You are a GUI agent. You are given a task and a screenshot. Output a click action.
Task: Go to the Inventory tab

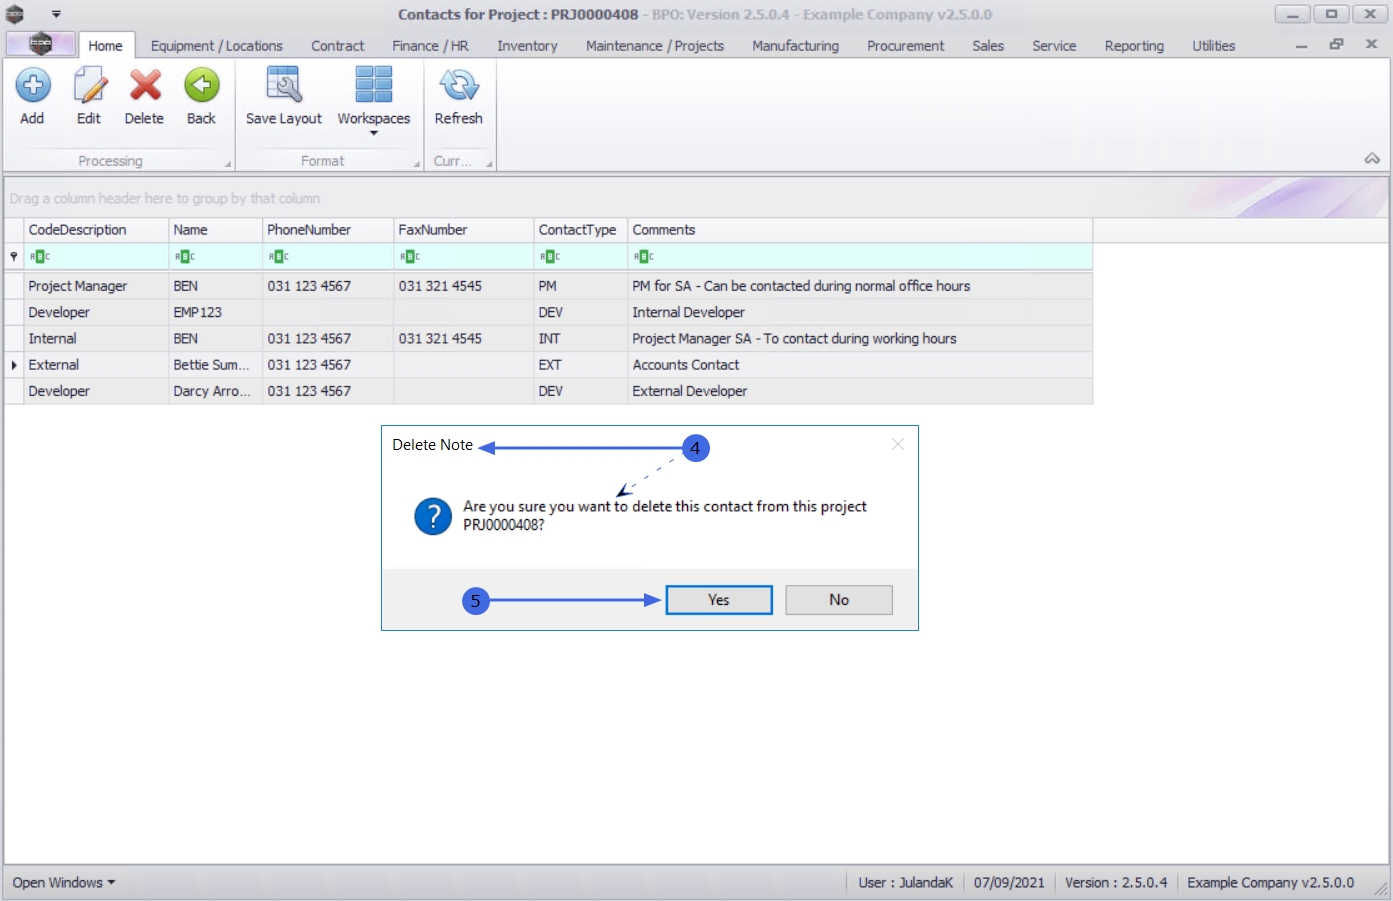click(527, 46)
